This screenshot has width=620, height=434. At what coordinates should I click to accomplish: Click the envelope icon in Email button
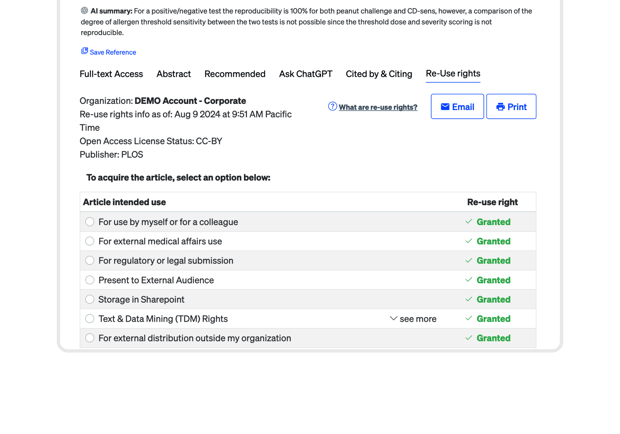(x=445, y=107)
